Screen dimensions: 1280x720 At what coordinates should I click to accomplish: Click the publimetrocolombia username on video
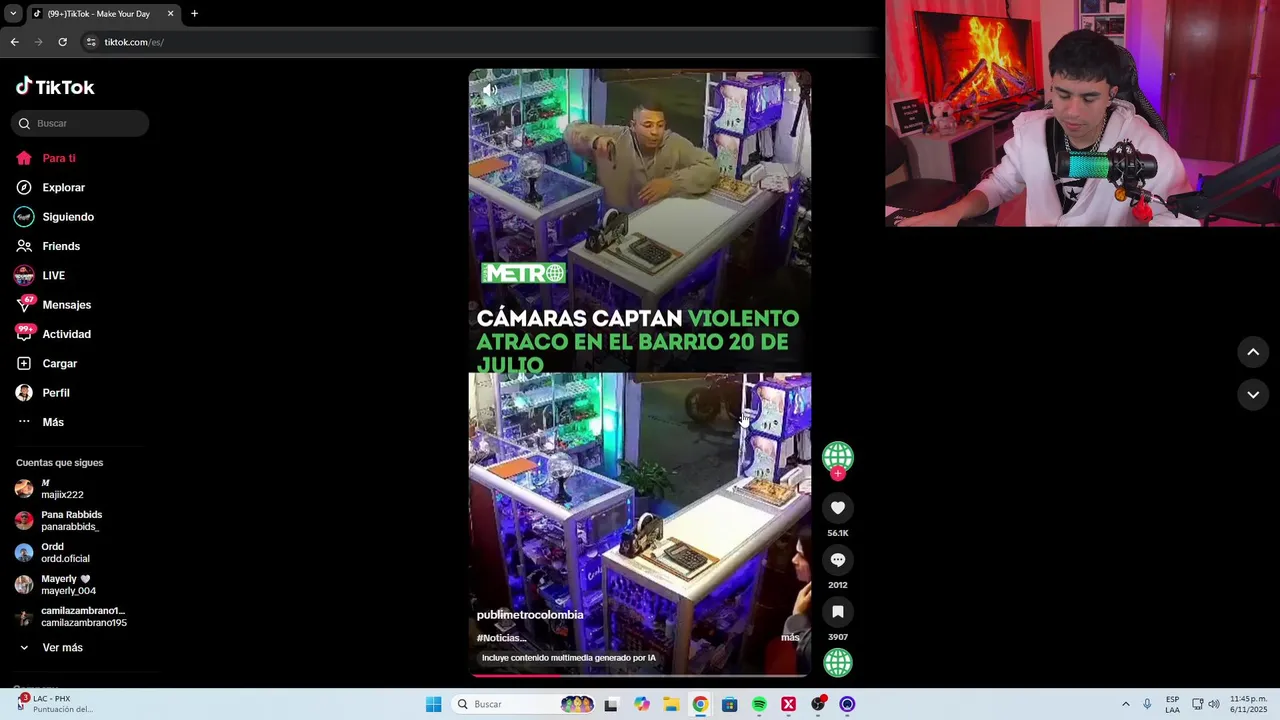530,615
